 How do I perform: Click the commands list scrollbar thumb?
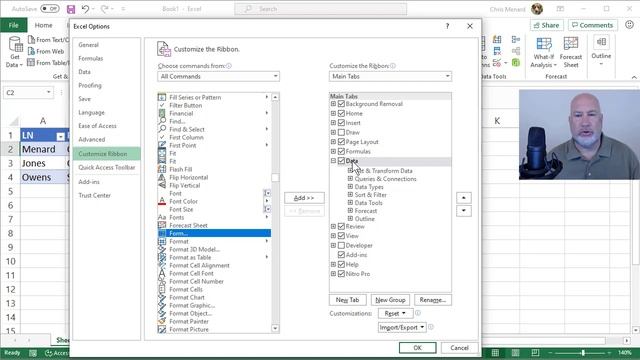click(x=276, y=178)
